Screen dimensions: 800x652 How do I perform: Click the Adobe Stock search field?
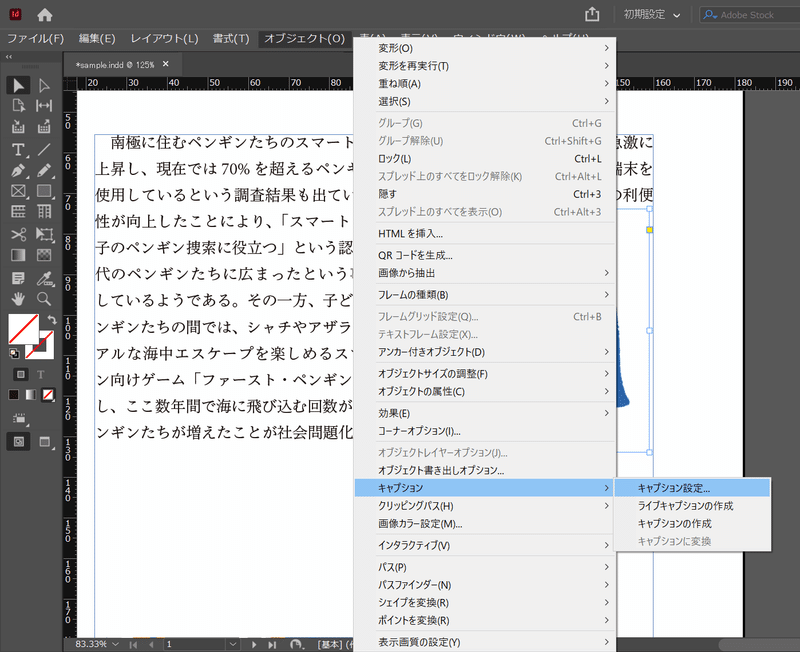point(749,15)
